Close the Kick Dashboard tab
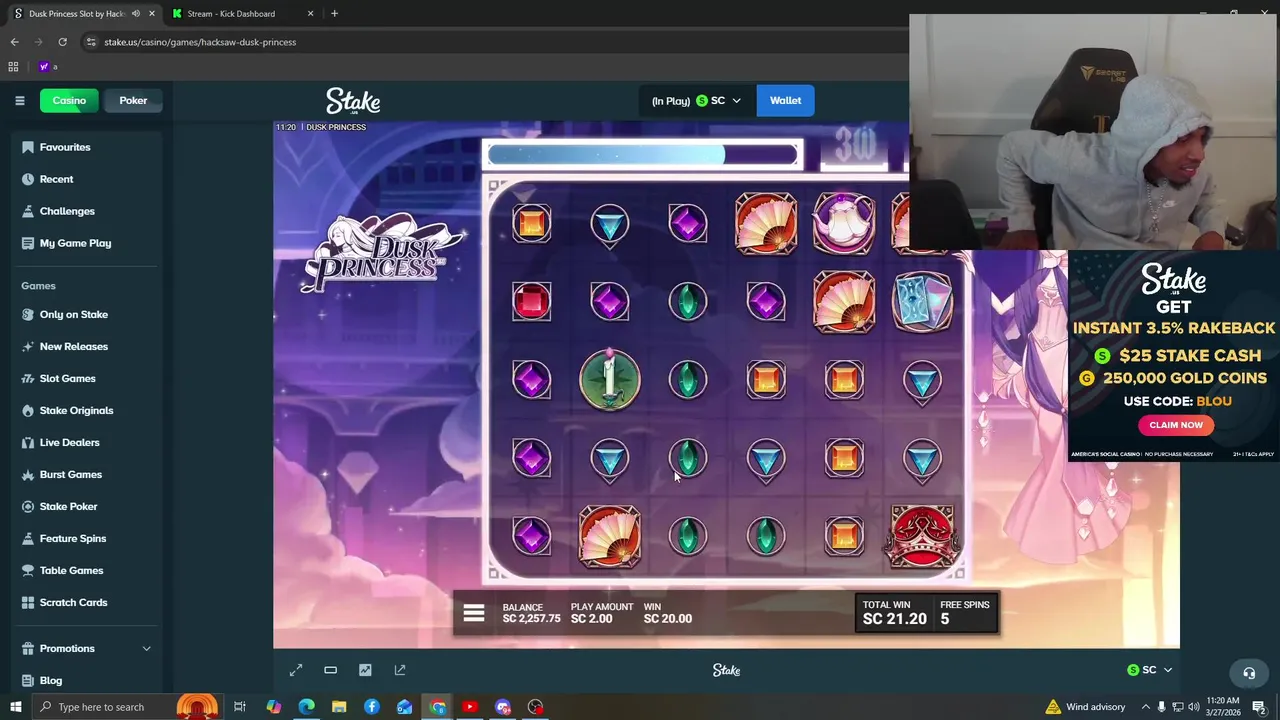1280x720 pixels. 310,14
